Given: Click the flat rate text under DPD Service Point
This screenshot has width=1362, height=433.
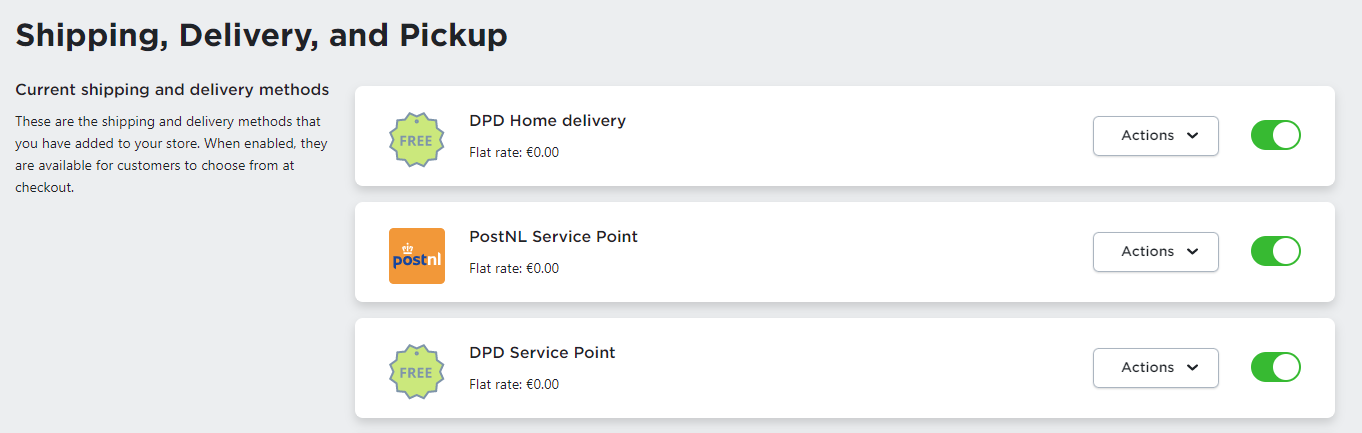Looking at the screenshot, I should click(x=514, y=385).
